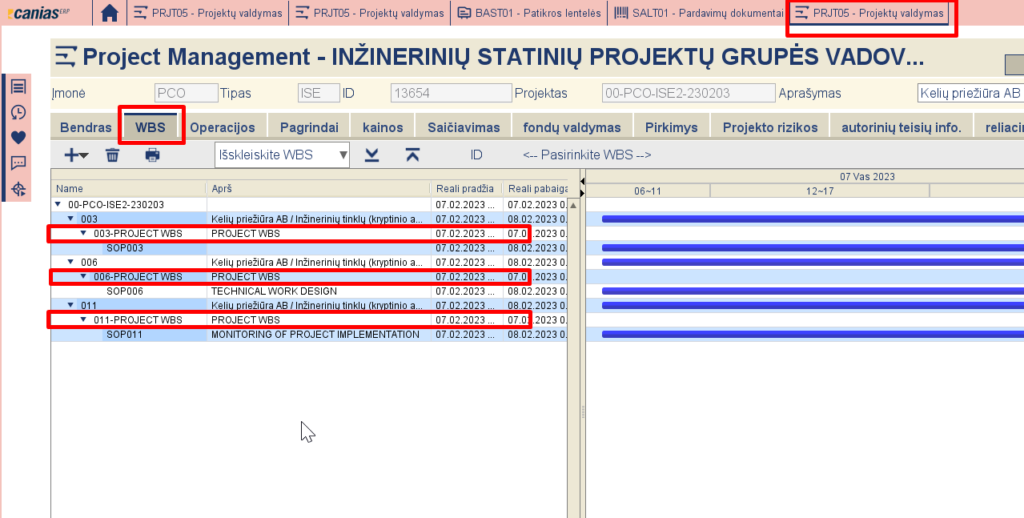Screen dimensions: 1024x518
Task: Open the list menu icon in left sidebar
Action: (x=18, y=87)
